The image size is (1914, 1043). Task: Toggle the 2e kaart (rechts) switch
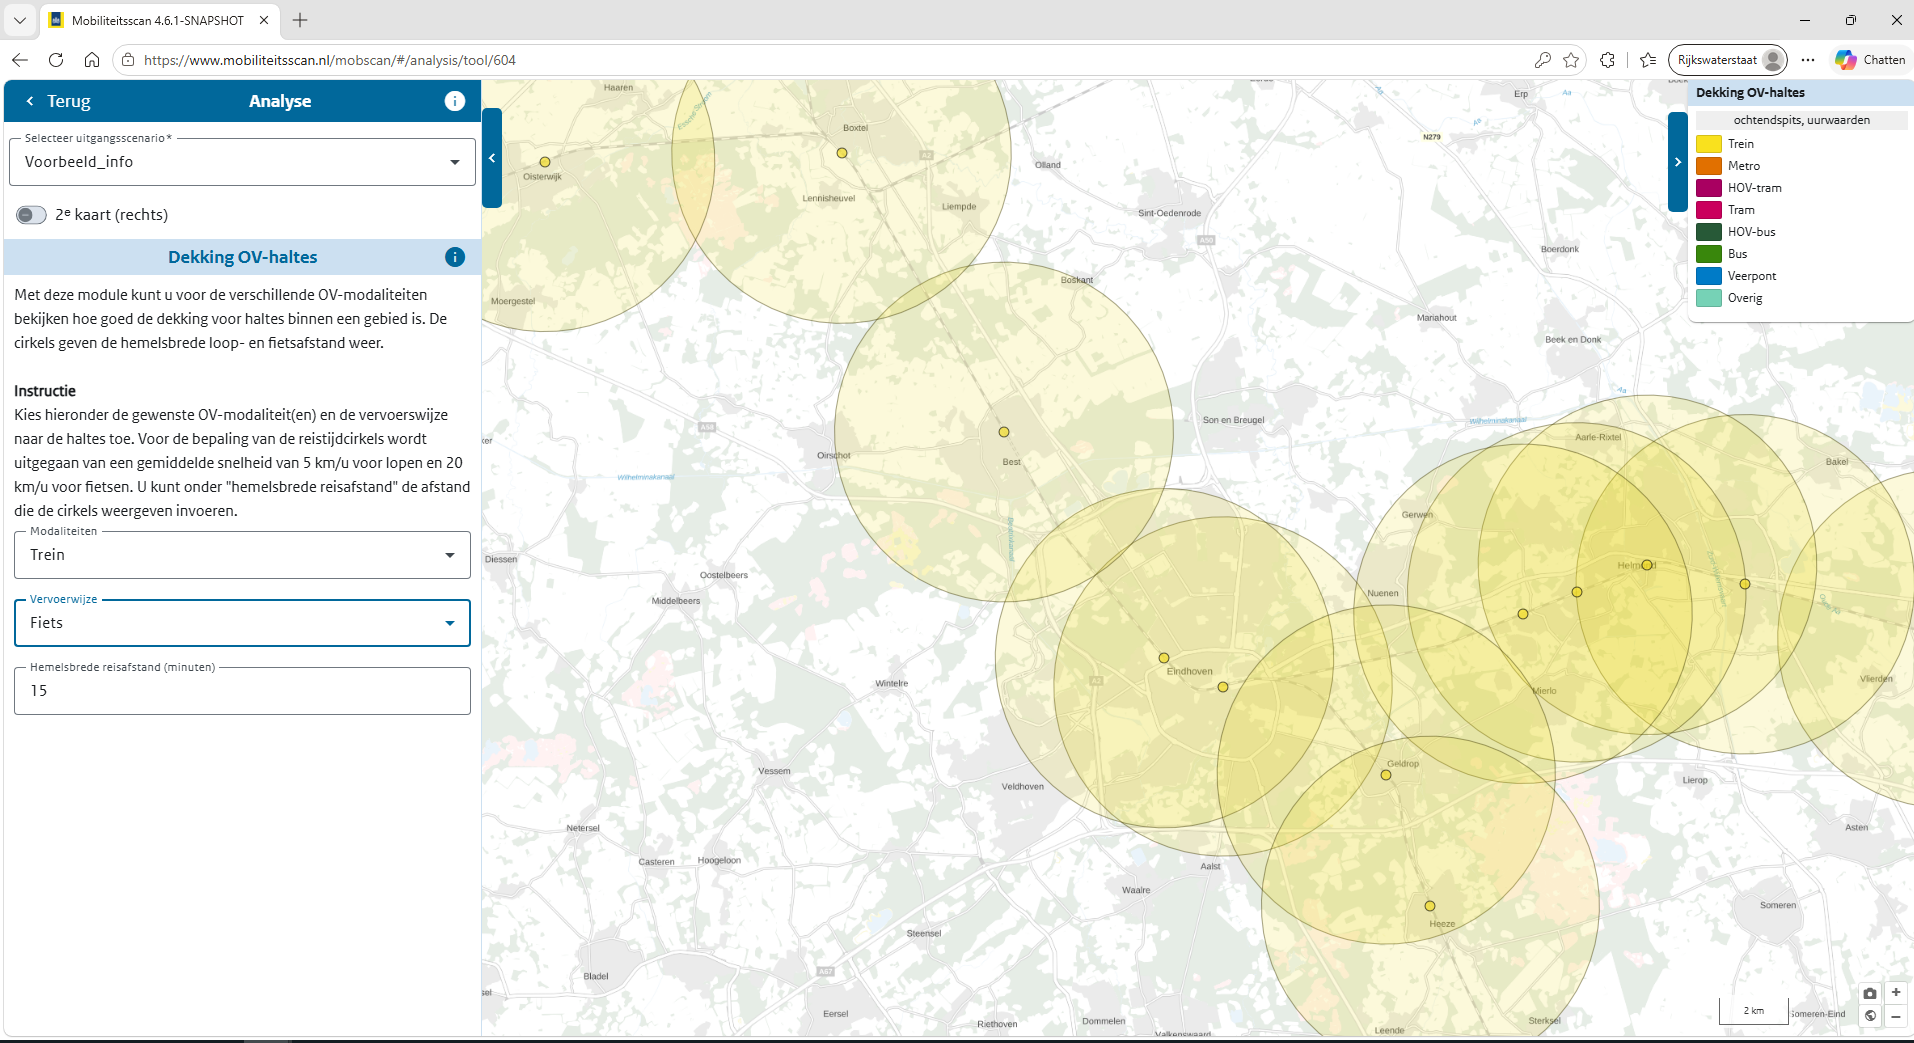(x=31, y=215)
